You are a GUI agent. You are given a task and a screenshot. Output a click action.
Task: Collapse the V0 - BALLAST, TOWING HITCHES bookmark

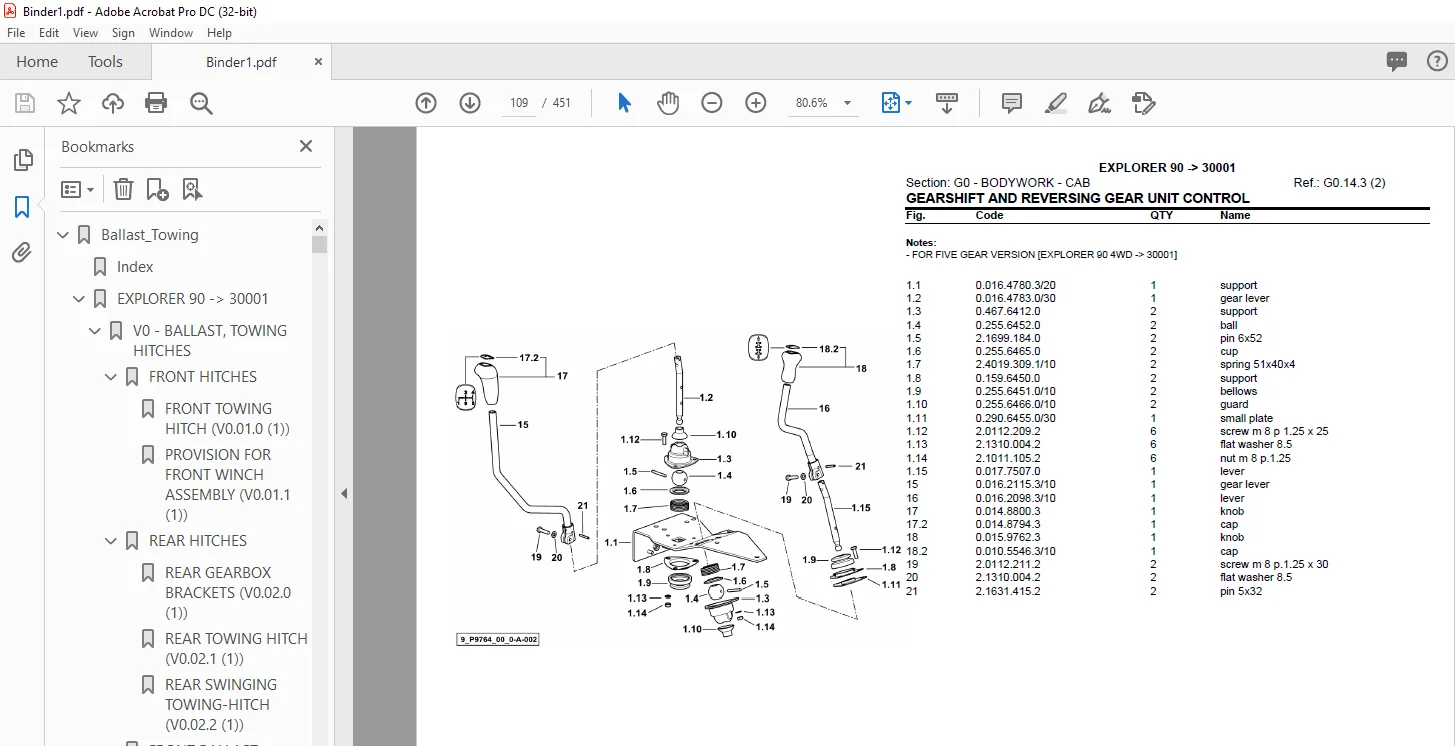click(x=96, y=331)
